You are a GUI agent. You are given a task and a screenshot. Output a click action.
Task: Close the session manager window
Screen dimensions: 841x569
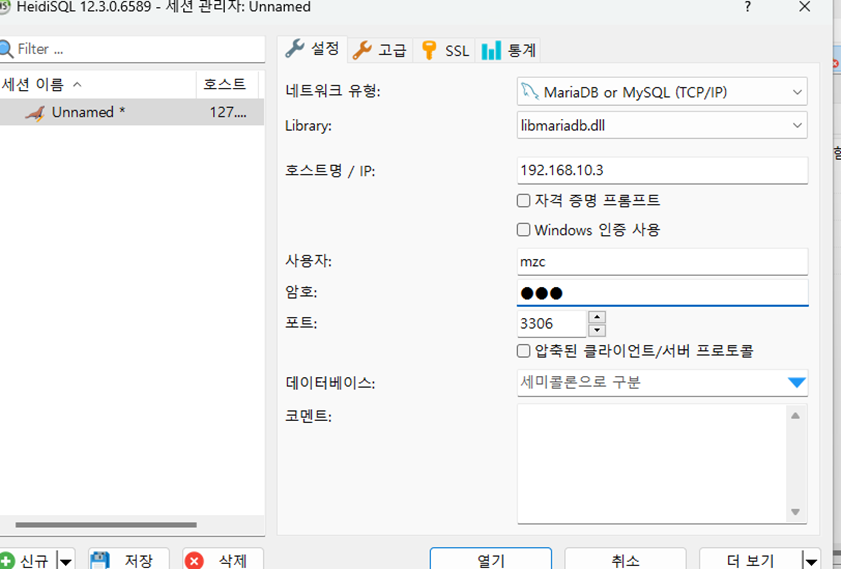(805, 7)
